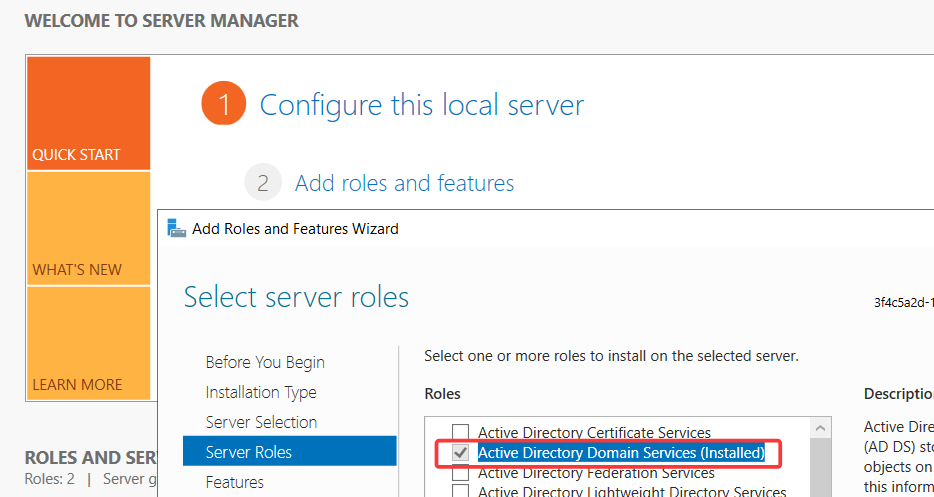
Task: Check Active Directory Lightweight Directory Services checkbox
Action: [460, 491]
